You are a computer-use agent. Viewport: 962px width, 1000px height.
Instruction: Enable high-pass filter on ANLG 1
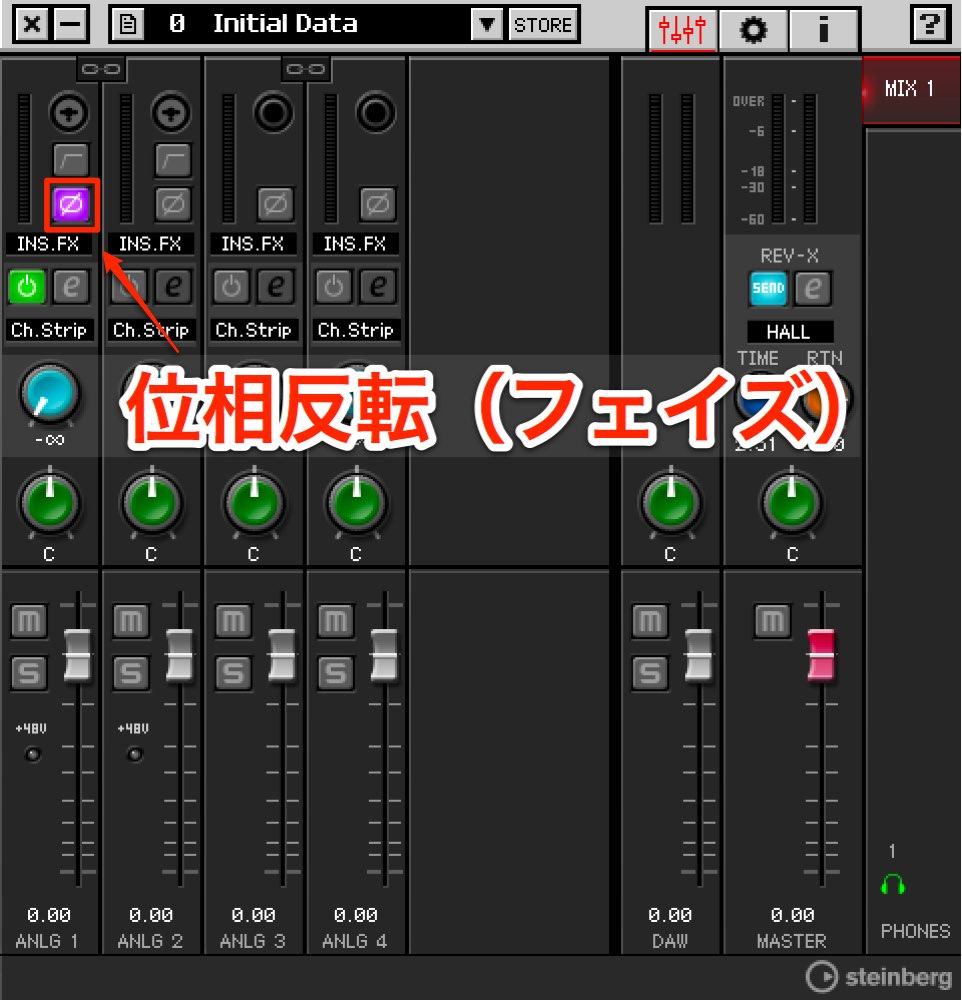coord(70,159)
